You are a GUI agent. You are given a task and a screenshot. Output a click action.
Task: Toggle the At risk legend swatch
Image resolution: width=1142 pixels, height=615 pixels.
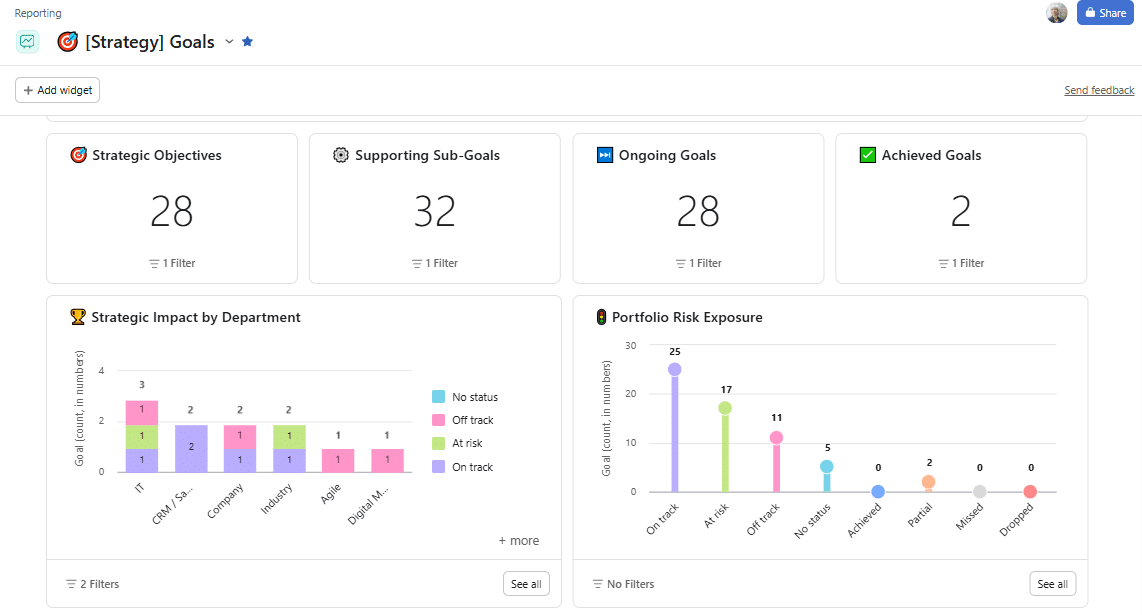(x=438, y=443)
